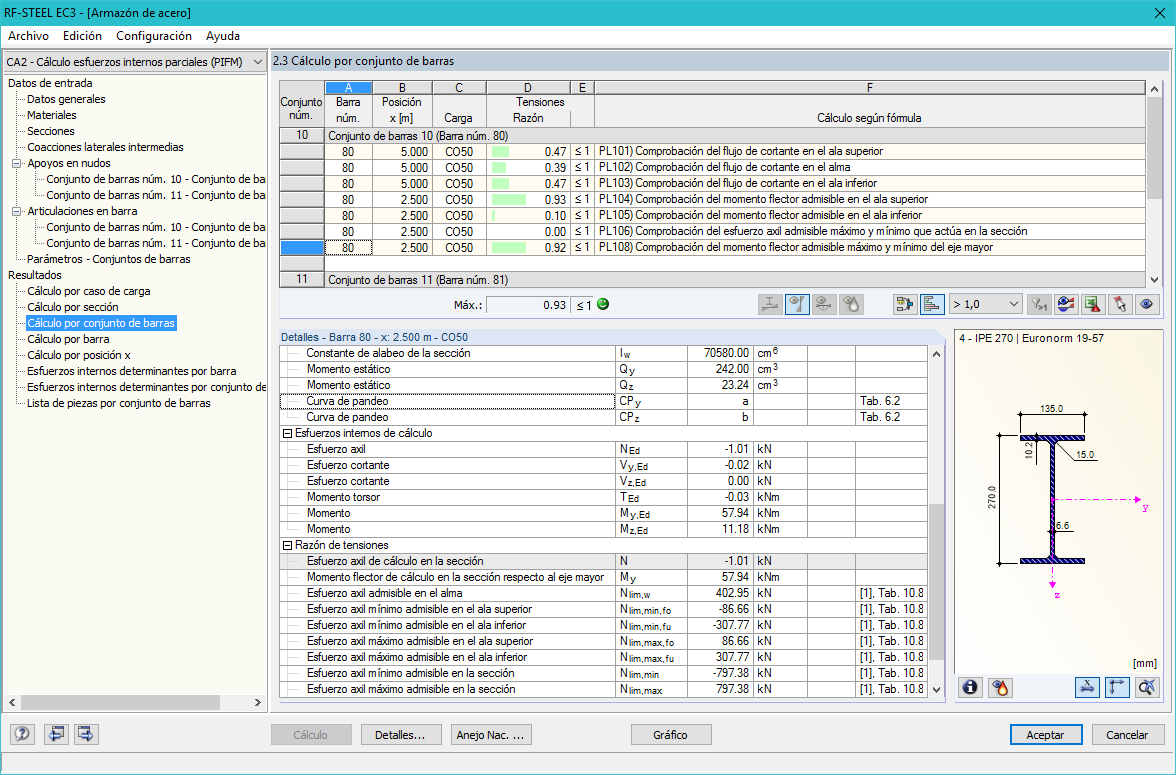Viewport: 1176px width, 775px height.
Task: Click the 'Anejo Nac. ...' button
Action: [491, 735]
